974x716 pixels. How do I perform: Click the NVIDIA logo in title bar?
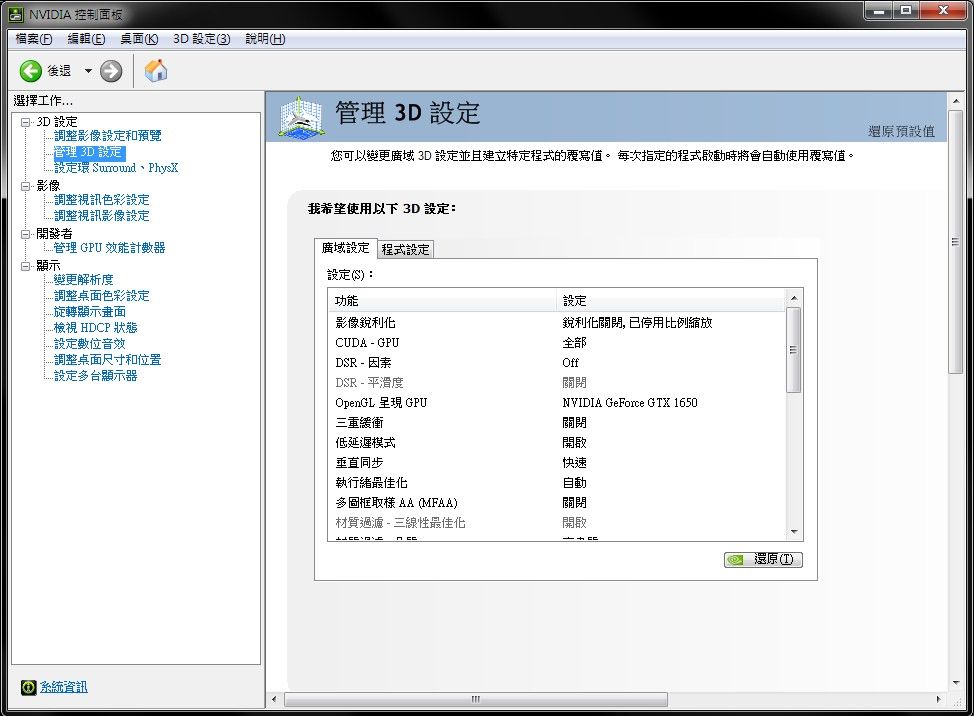pos(15,15)
